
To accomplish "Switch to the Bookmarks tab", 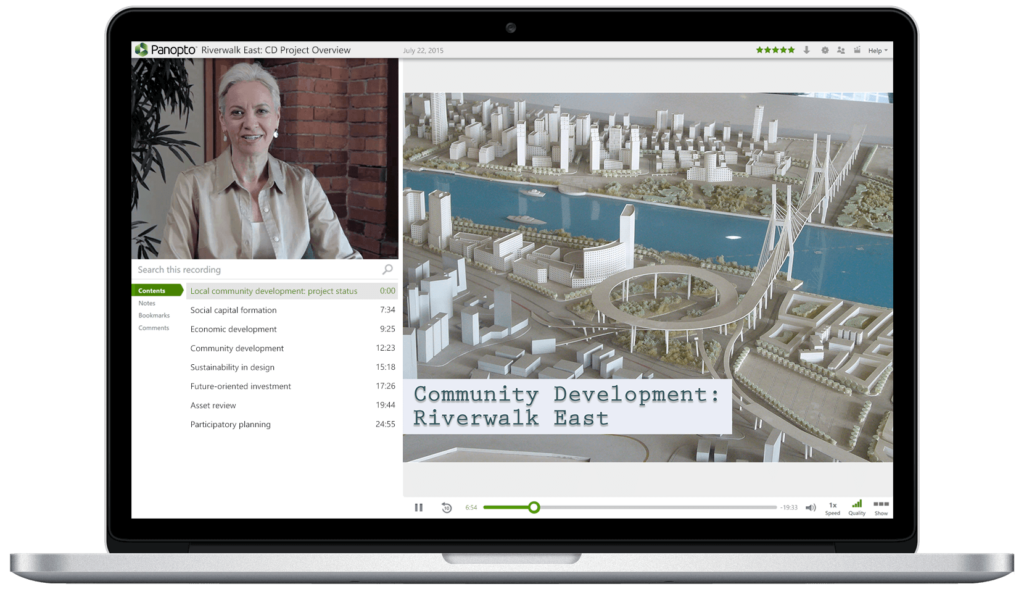I will (154, 316).
